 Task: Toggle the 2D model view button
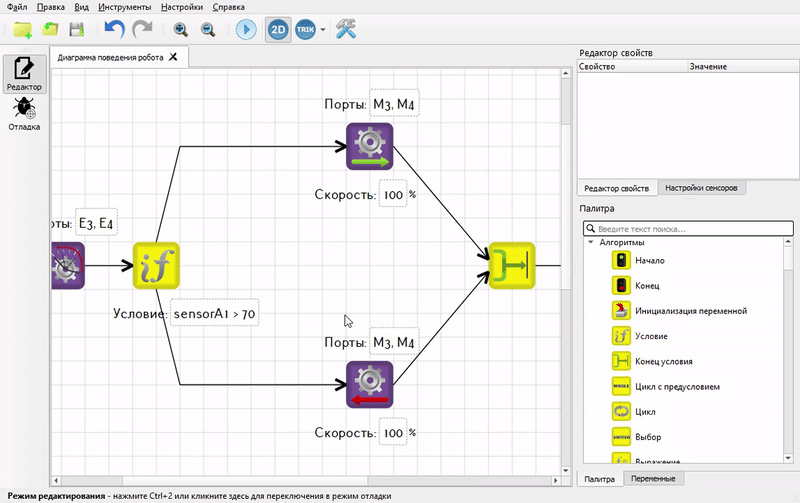278,29
